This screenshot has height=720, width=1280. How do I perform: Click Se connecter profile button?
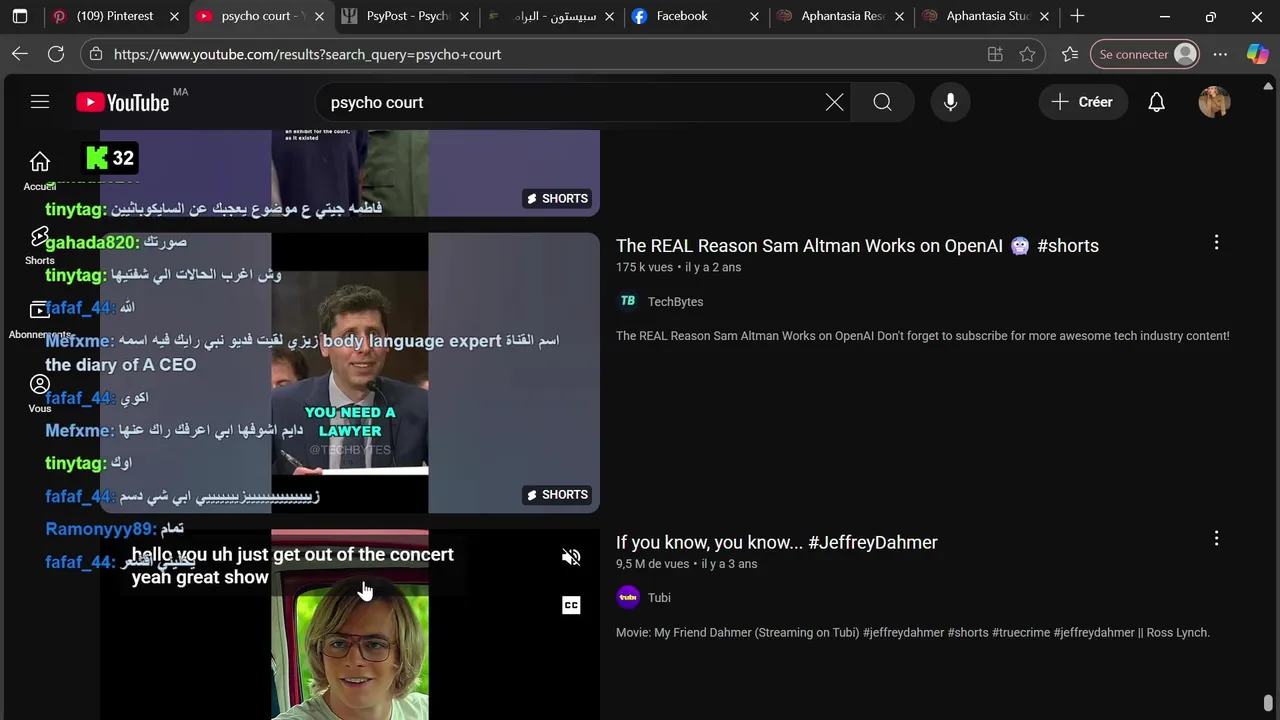[x=1145, y=54]
